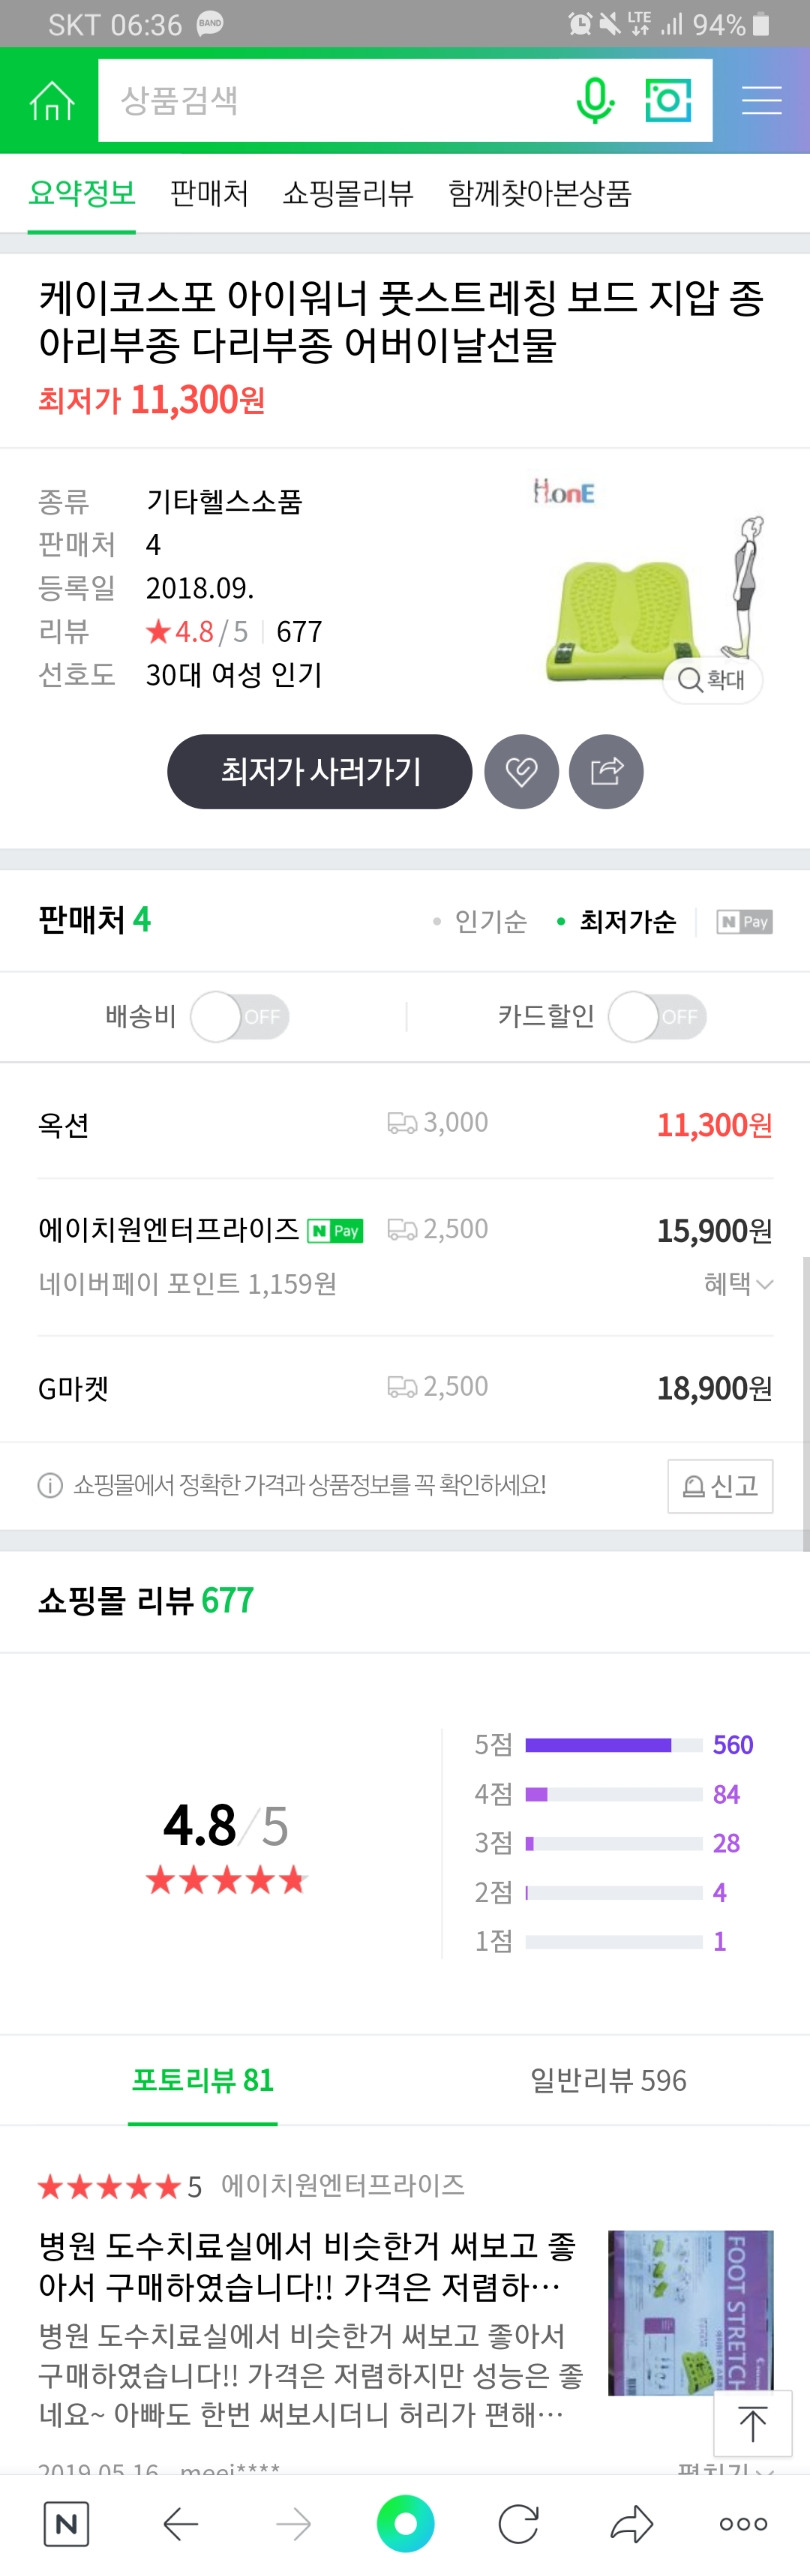Select the 인기순 sort option
The width and height of the screenshot is (810, 2573).
click(x=479, y=921)
